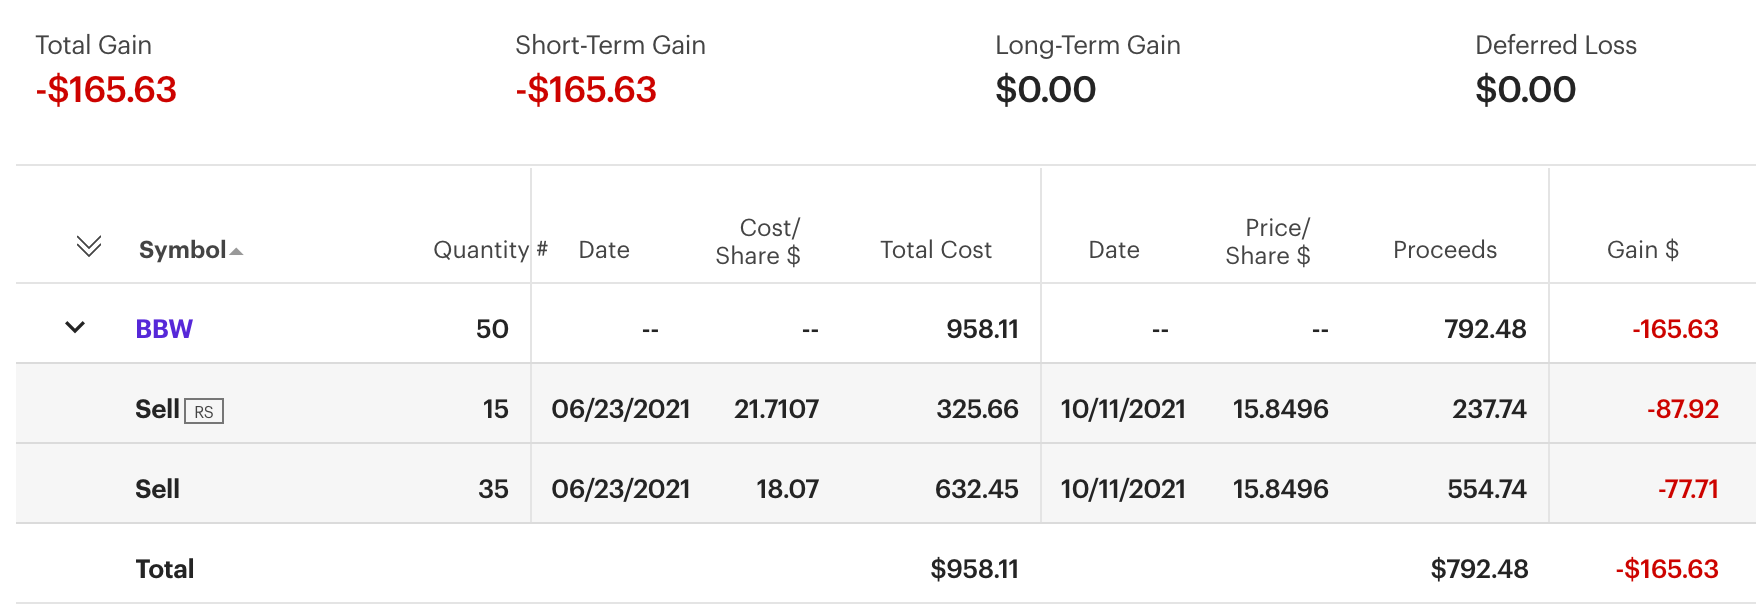This screenshot has height=604, width=1756.
Task: Click the Gain $ column header
Action: [x=1642, y=250]
